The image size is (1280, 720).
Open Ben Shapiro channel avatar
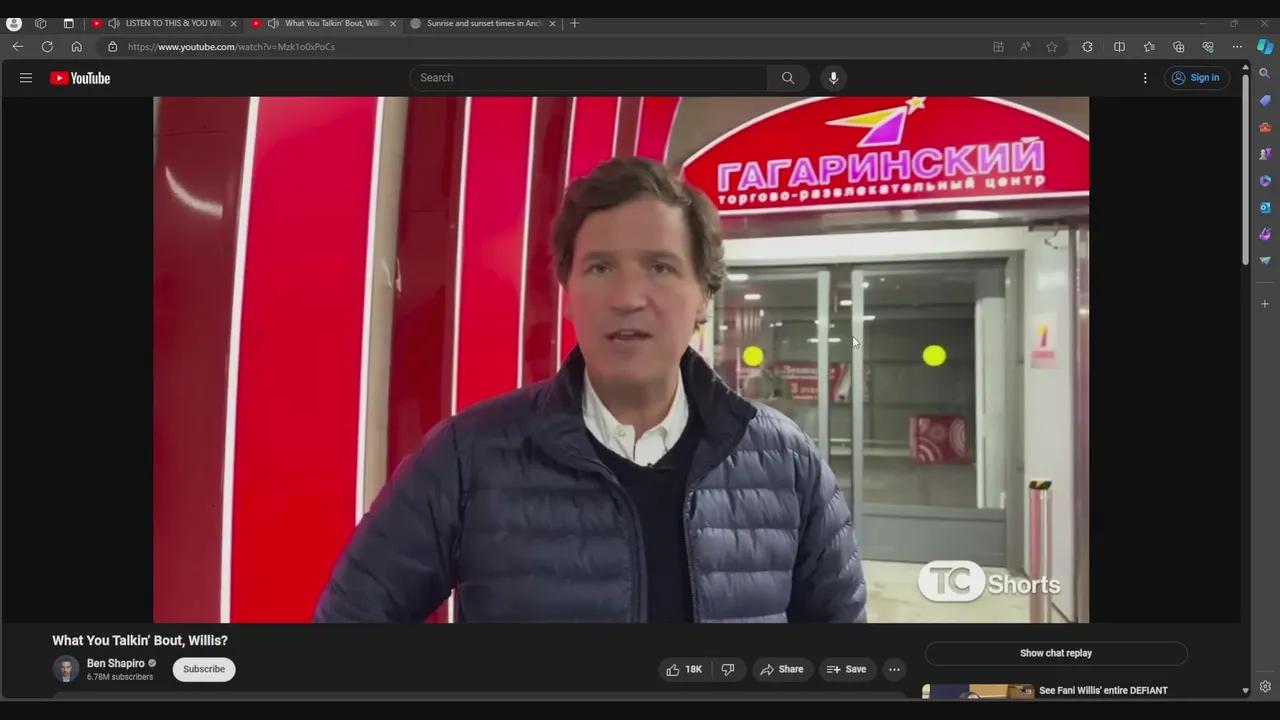click(x=66, y=669)
